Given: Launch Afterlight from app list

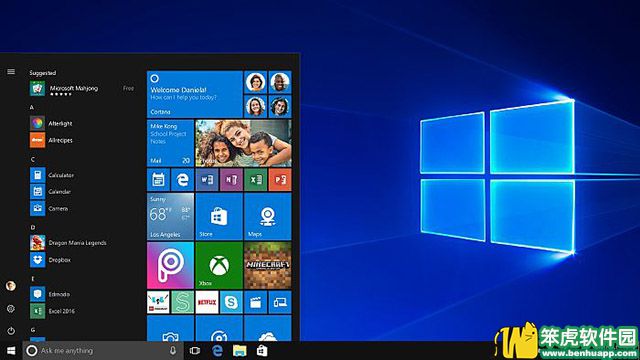Looking at the screenshot, I should click(51, 123).
